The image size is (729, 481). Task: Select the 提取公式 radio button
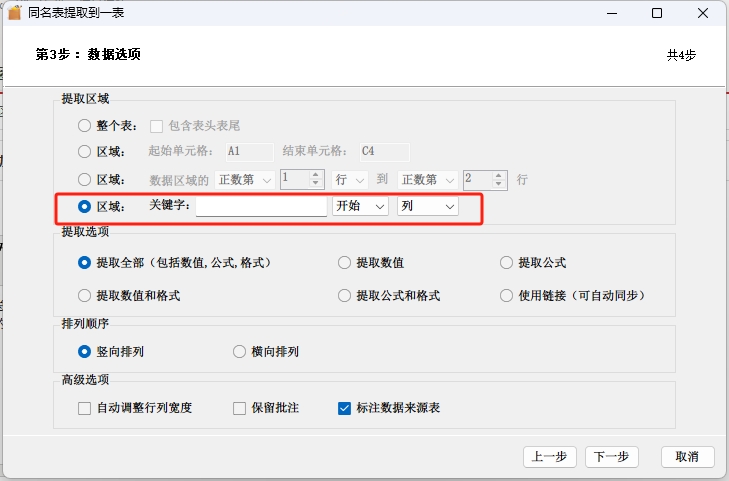click(506, 263)
